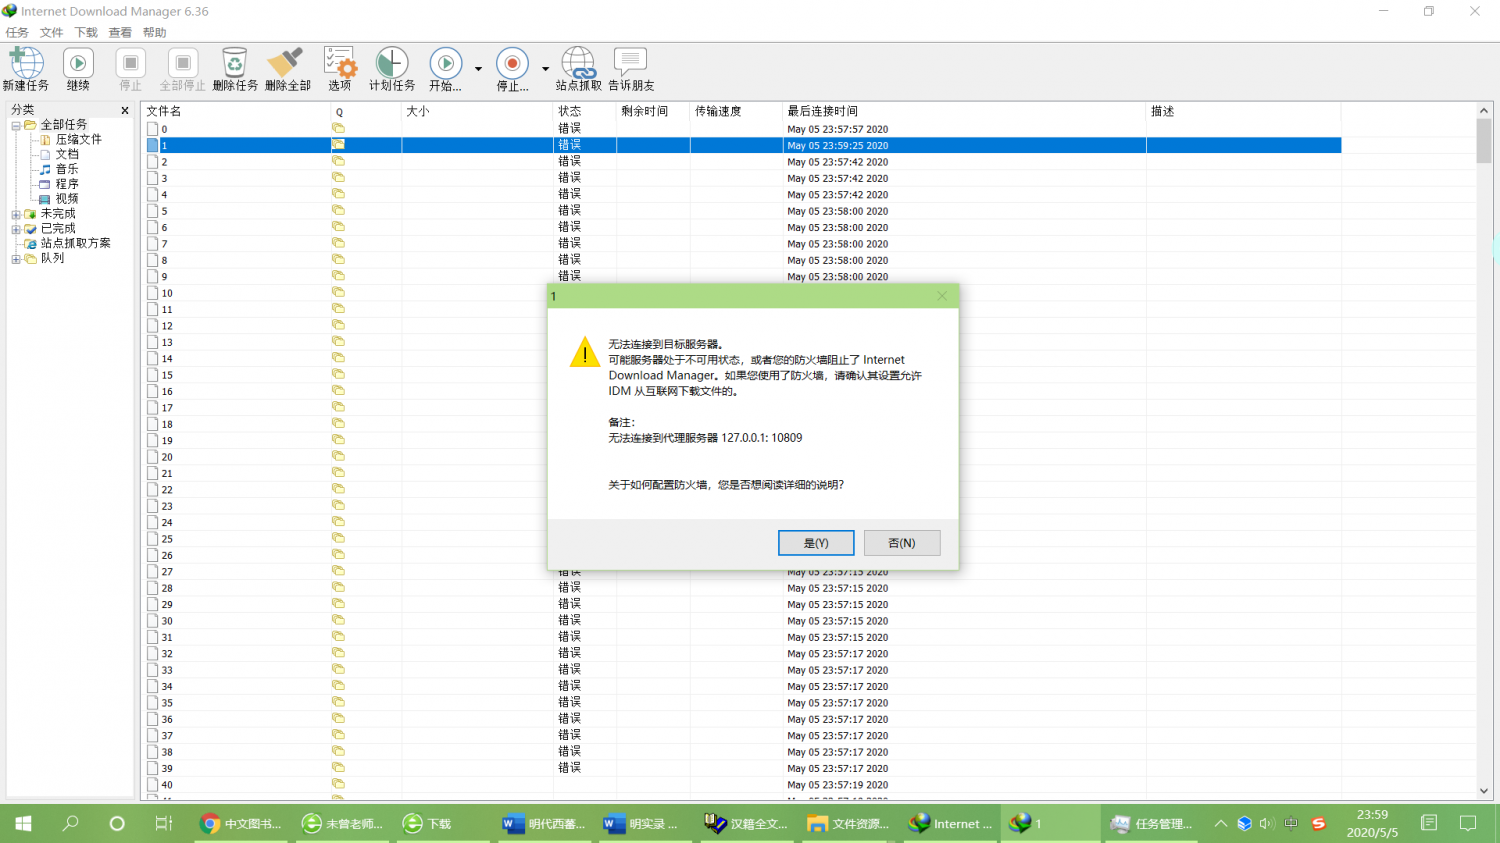Click the volume icon in the system tray
The width and height of the screenshot is (1500, 843).
[x=1267, y=824]
